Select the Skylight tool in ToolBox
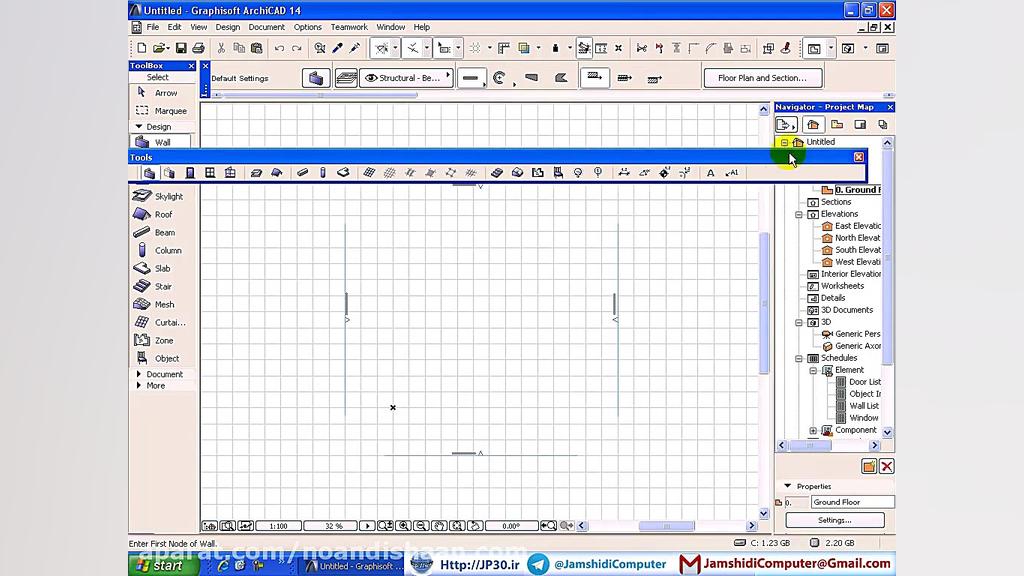 point(159,196)
